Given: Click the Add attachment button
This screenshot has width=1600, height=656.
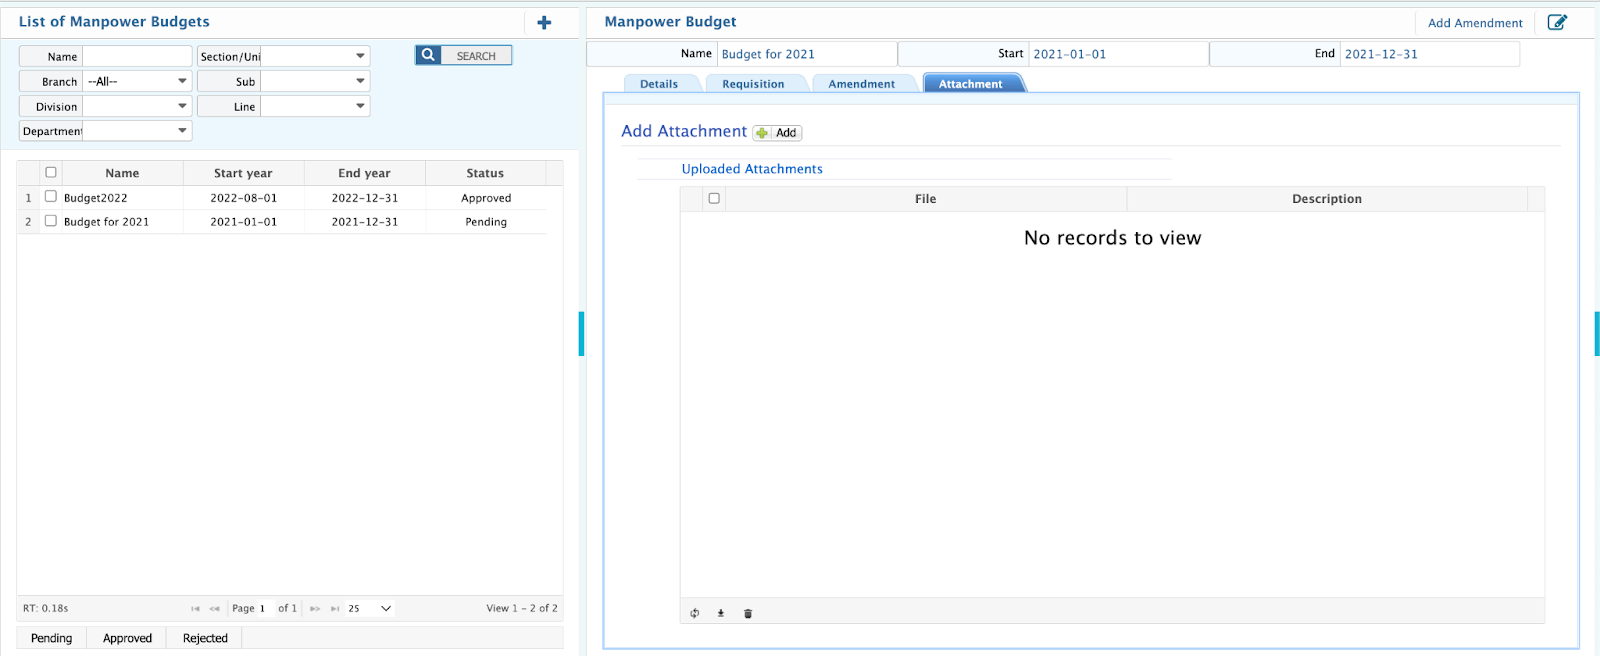Looking at the screenshot, I should [x=778, y=132].
